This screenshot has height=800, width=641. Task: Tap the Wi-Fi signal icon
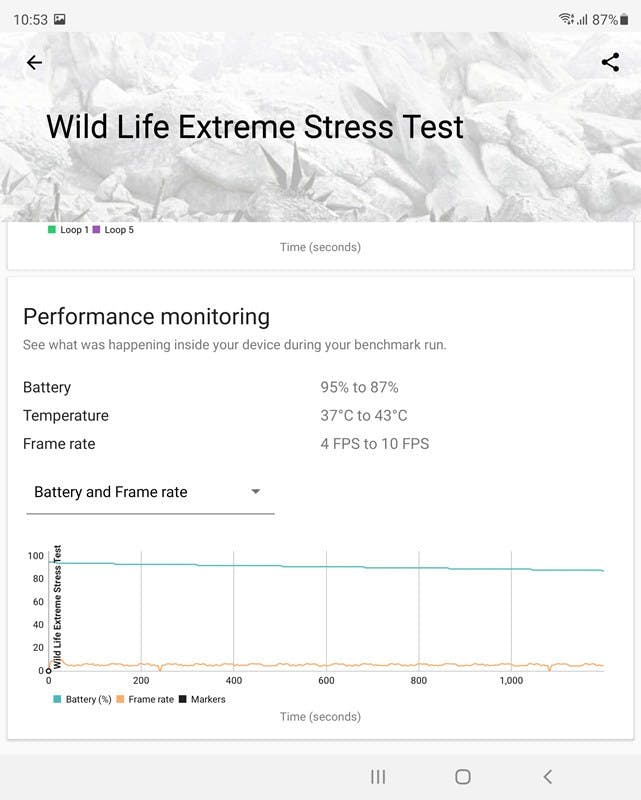566,19
